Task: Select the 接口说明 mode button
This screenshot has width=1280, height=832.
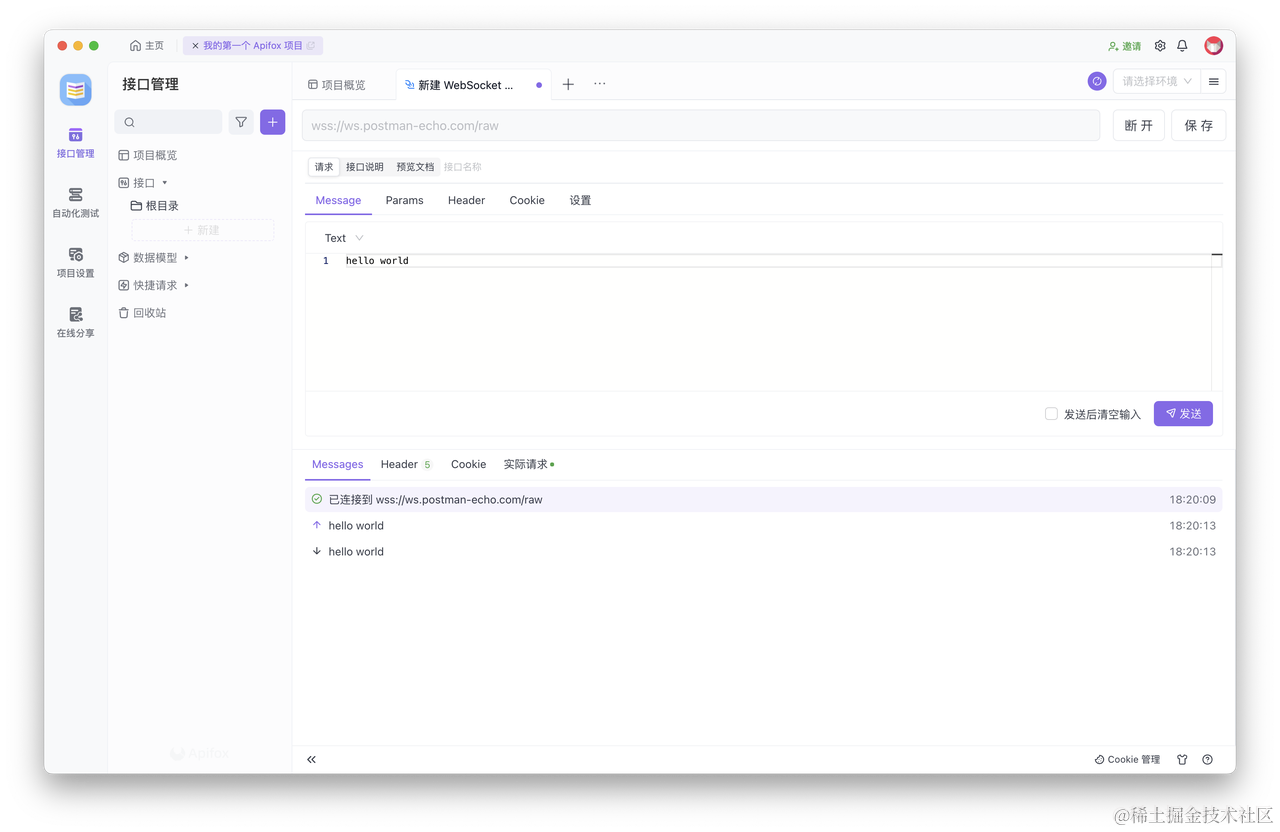Action: click(365, 167)
